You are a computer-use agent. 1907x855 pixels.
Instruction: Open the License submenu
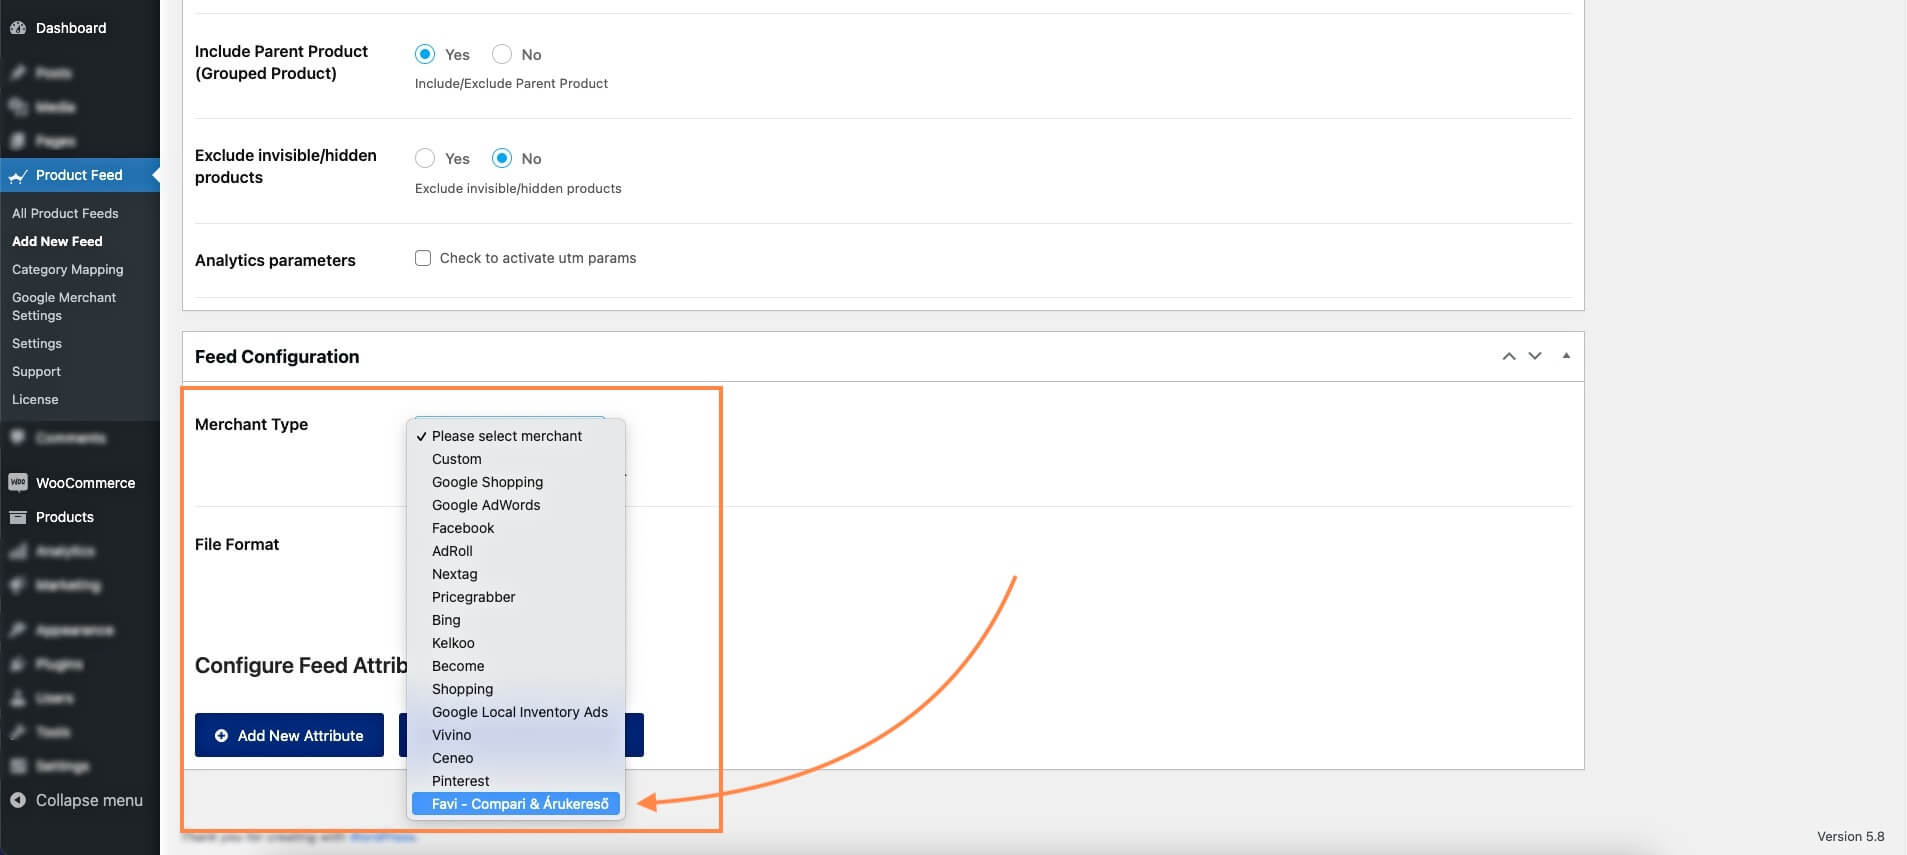click(x=35, y=399)
